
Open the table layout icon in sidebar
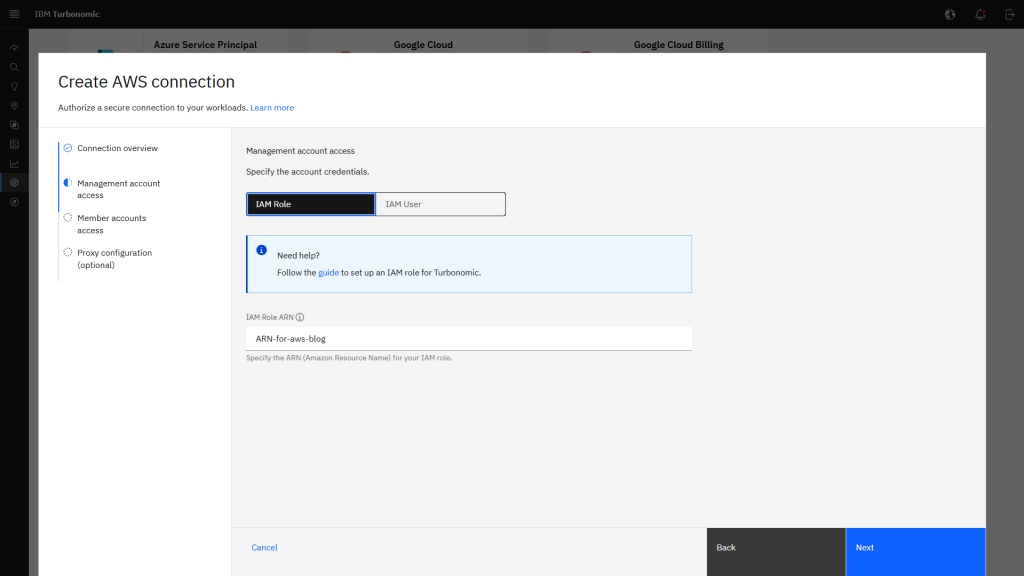click(x=14, y=144)
